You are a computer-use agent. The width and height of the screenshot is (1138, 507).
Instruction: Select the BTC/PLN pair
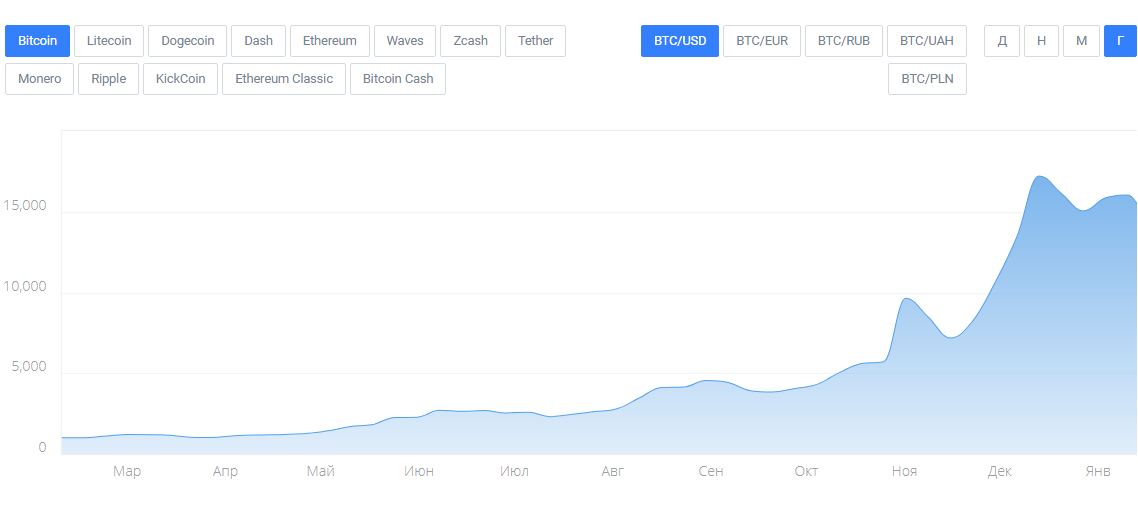928,79
